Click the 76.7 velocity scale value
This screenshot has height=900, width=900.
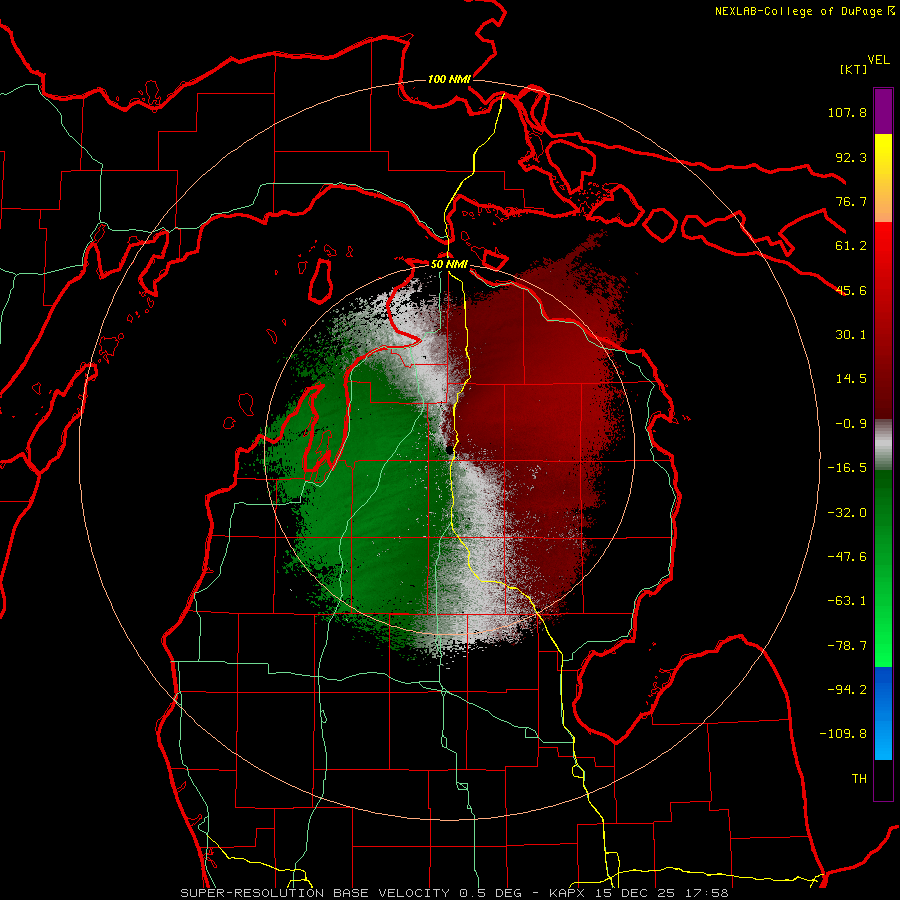pos(851,201)
